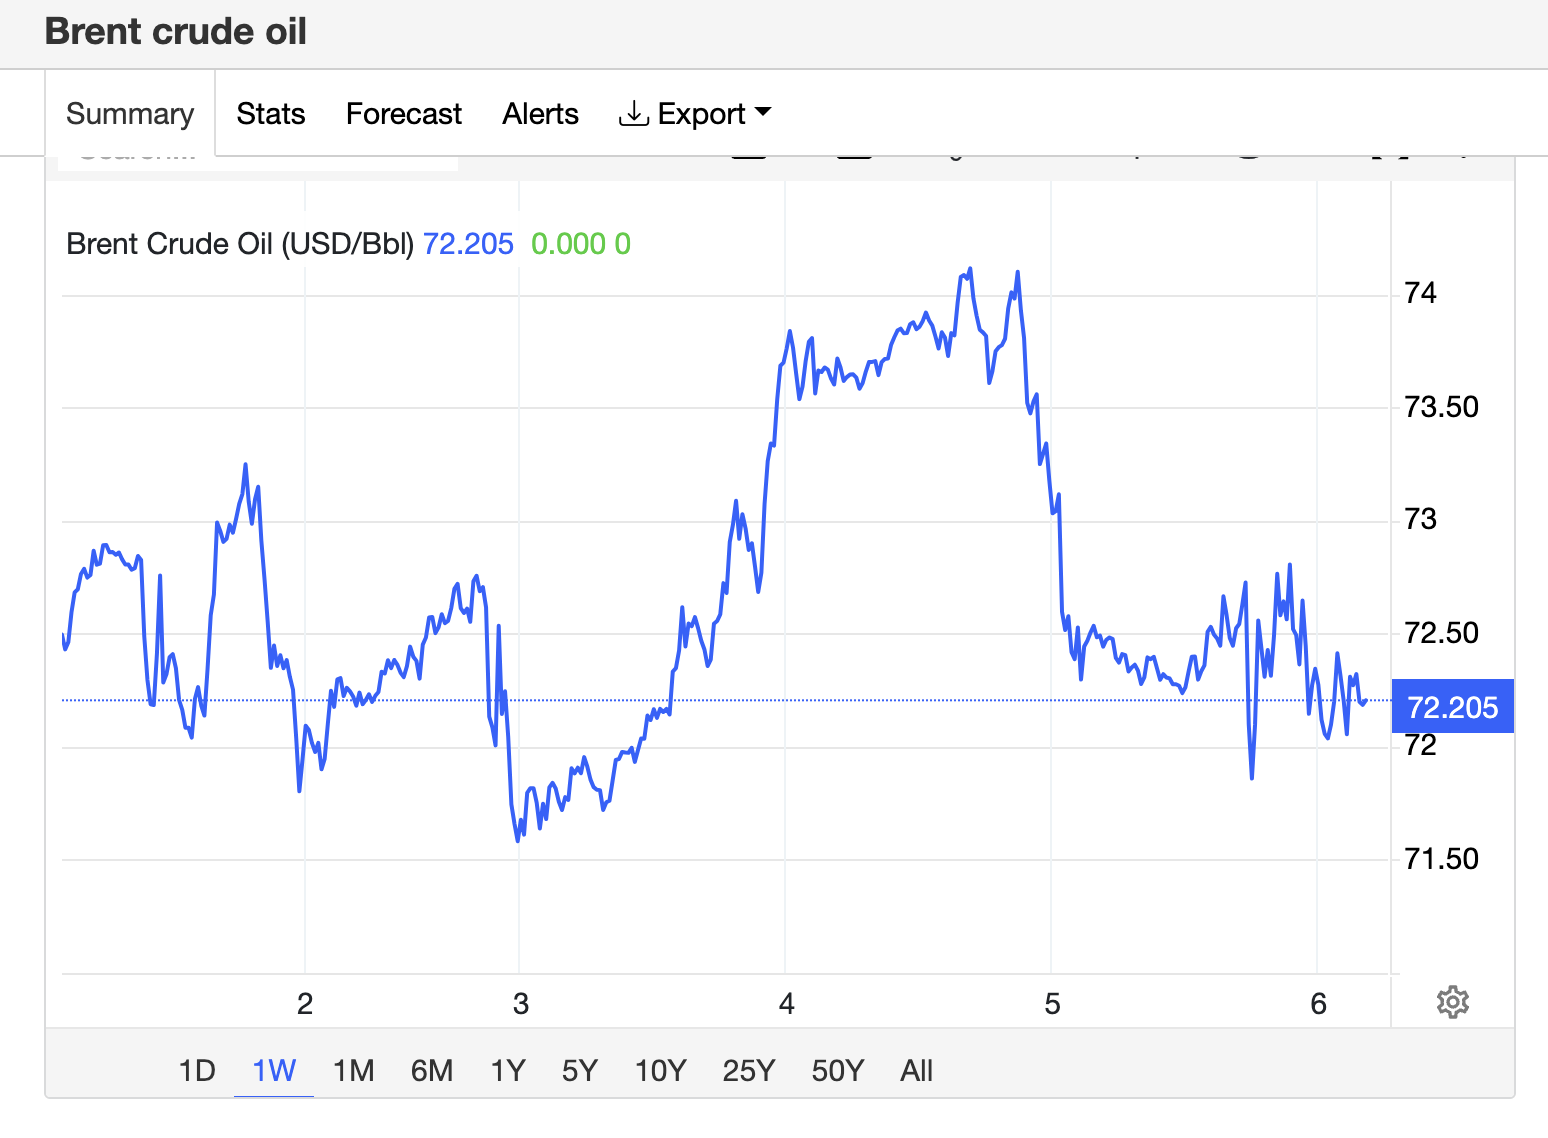Click the 72.50 price axis label
Screen dimensions: 1548x1138
coord(1442,633)
